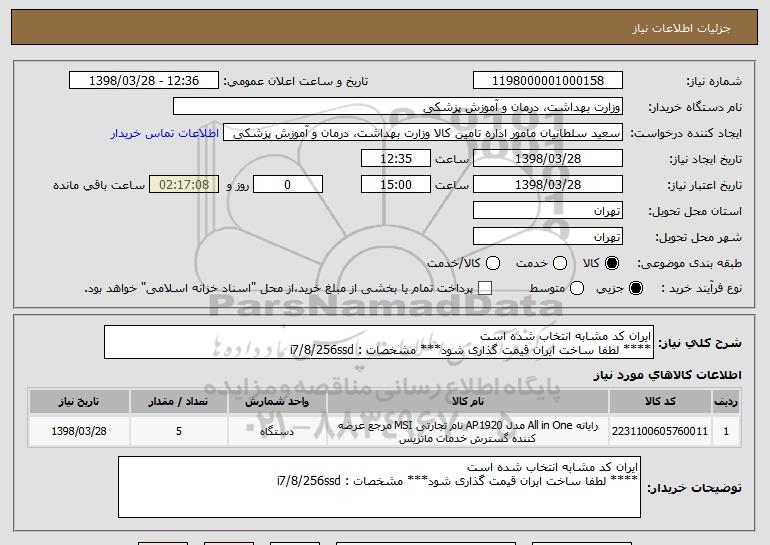This screenshot has height=545, width=770.
Task: Click the نوع فرآیند خرید label
Action: (x=701, y=288)
